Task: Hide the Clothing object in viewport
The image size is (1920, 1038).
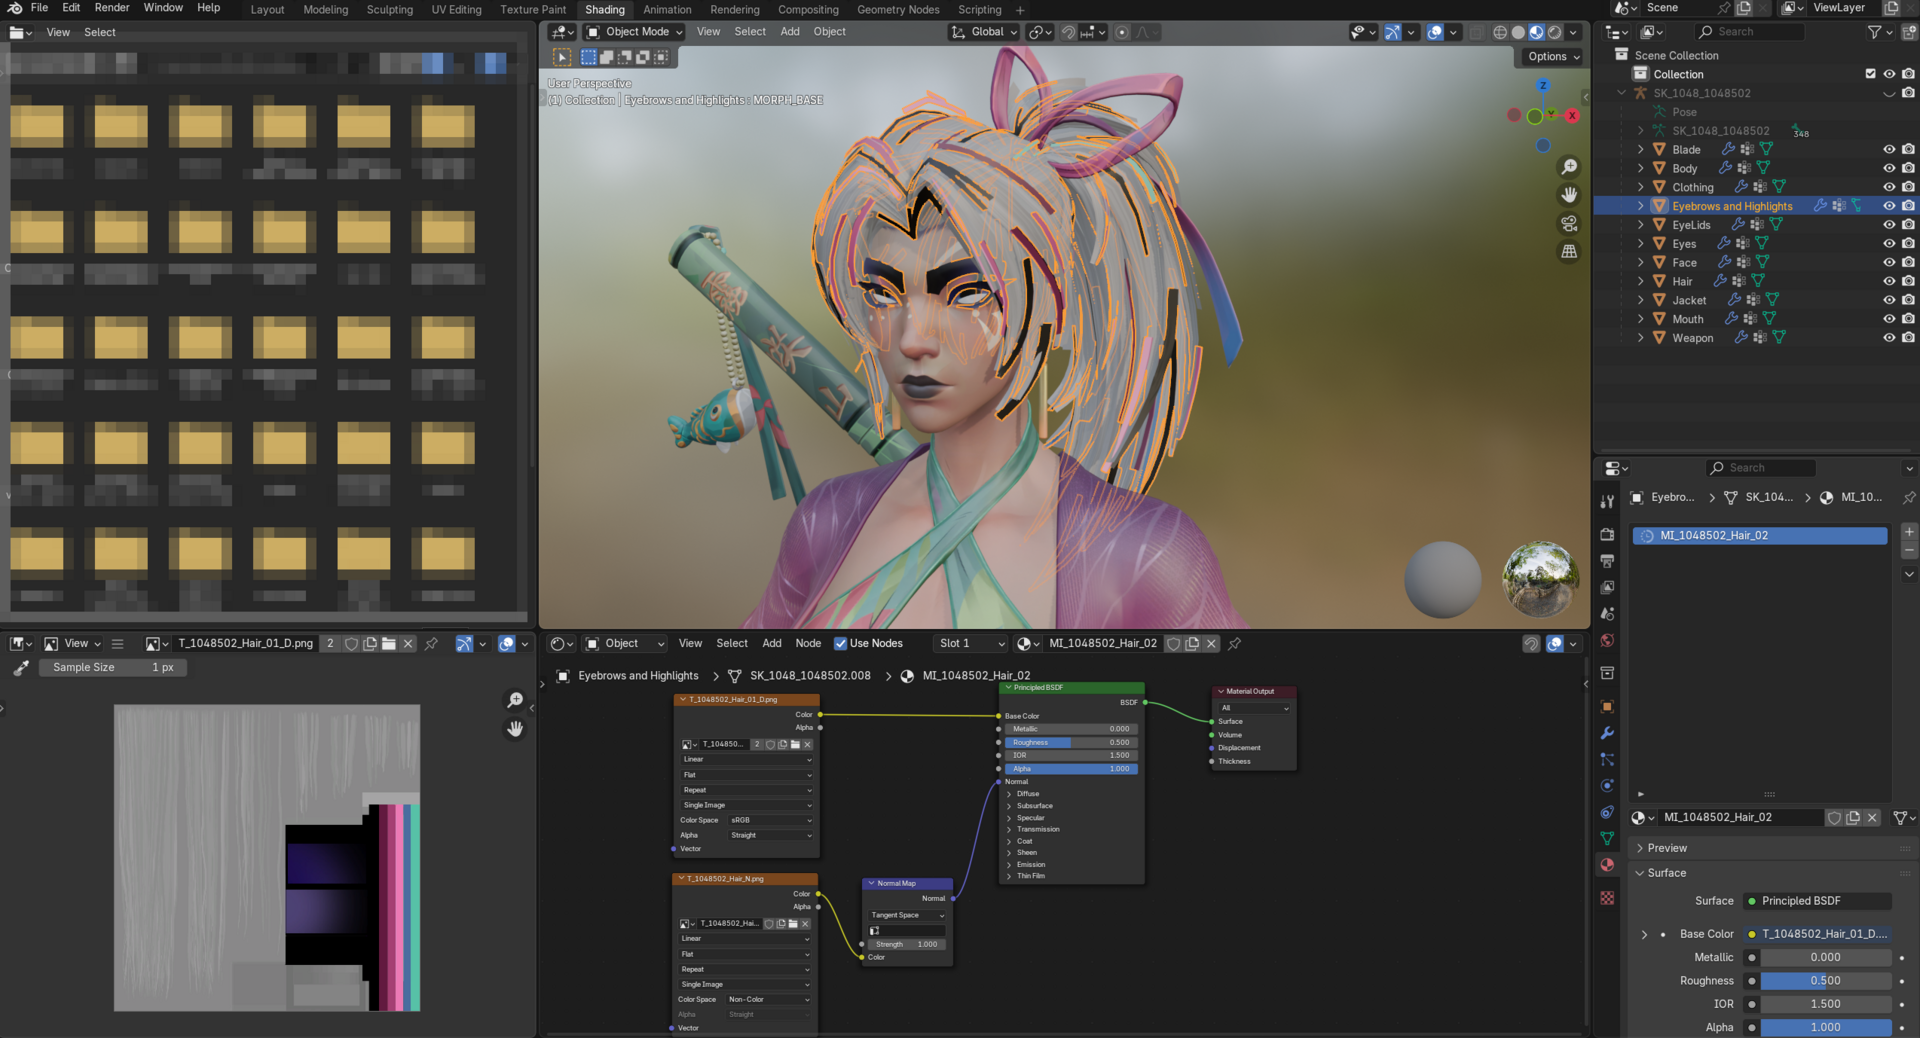Action: point(1889,187)
